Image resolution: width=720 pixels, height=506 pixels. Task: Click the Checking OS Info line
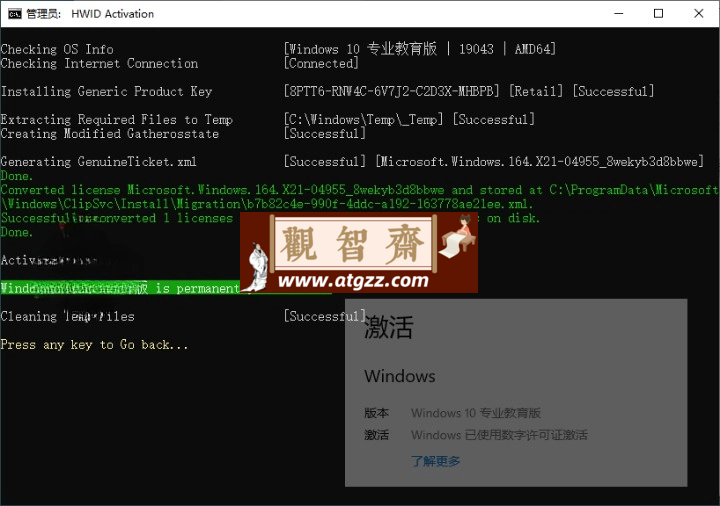[x=57, y=49]
